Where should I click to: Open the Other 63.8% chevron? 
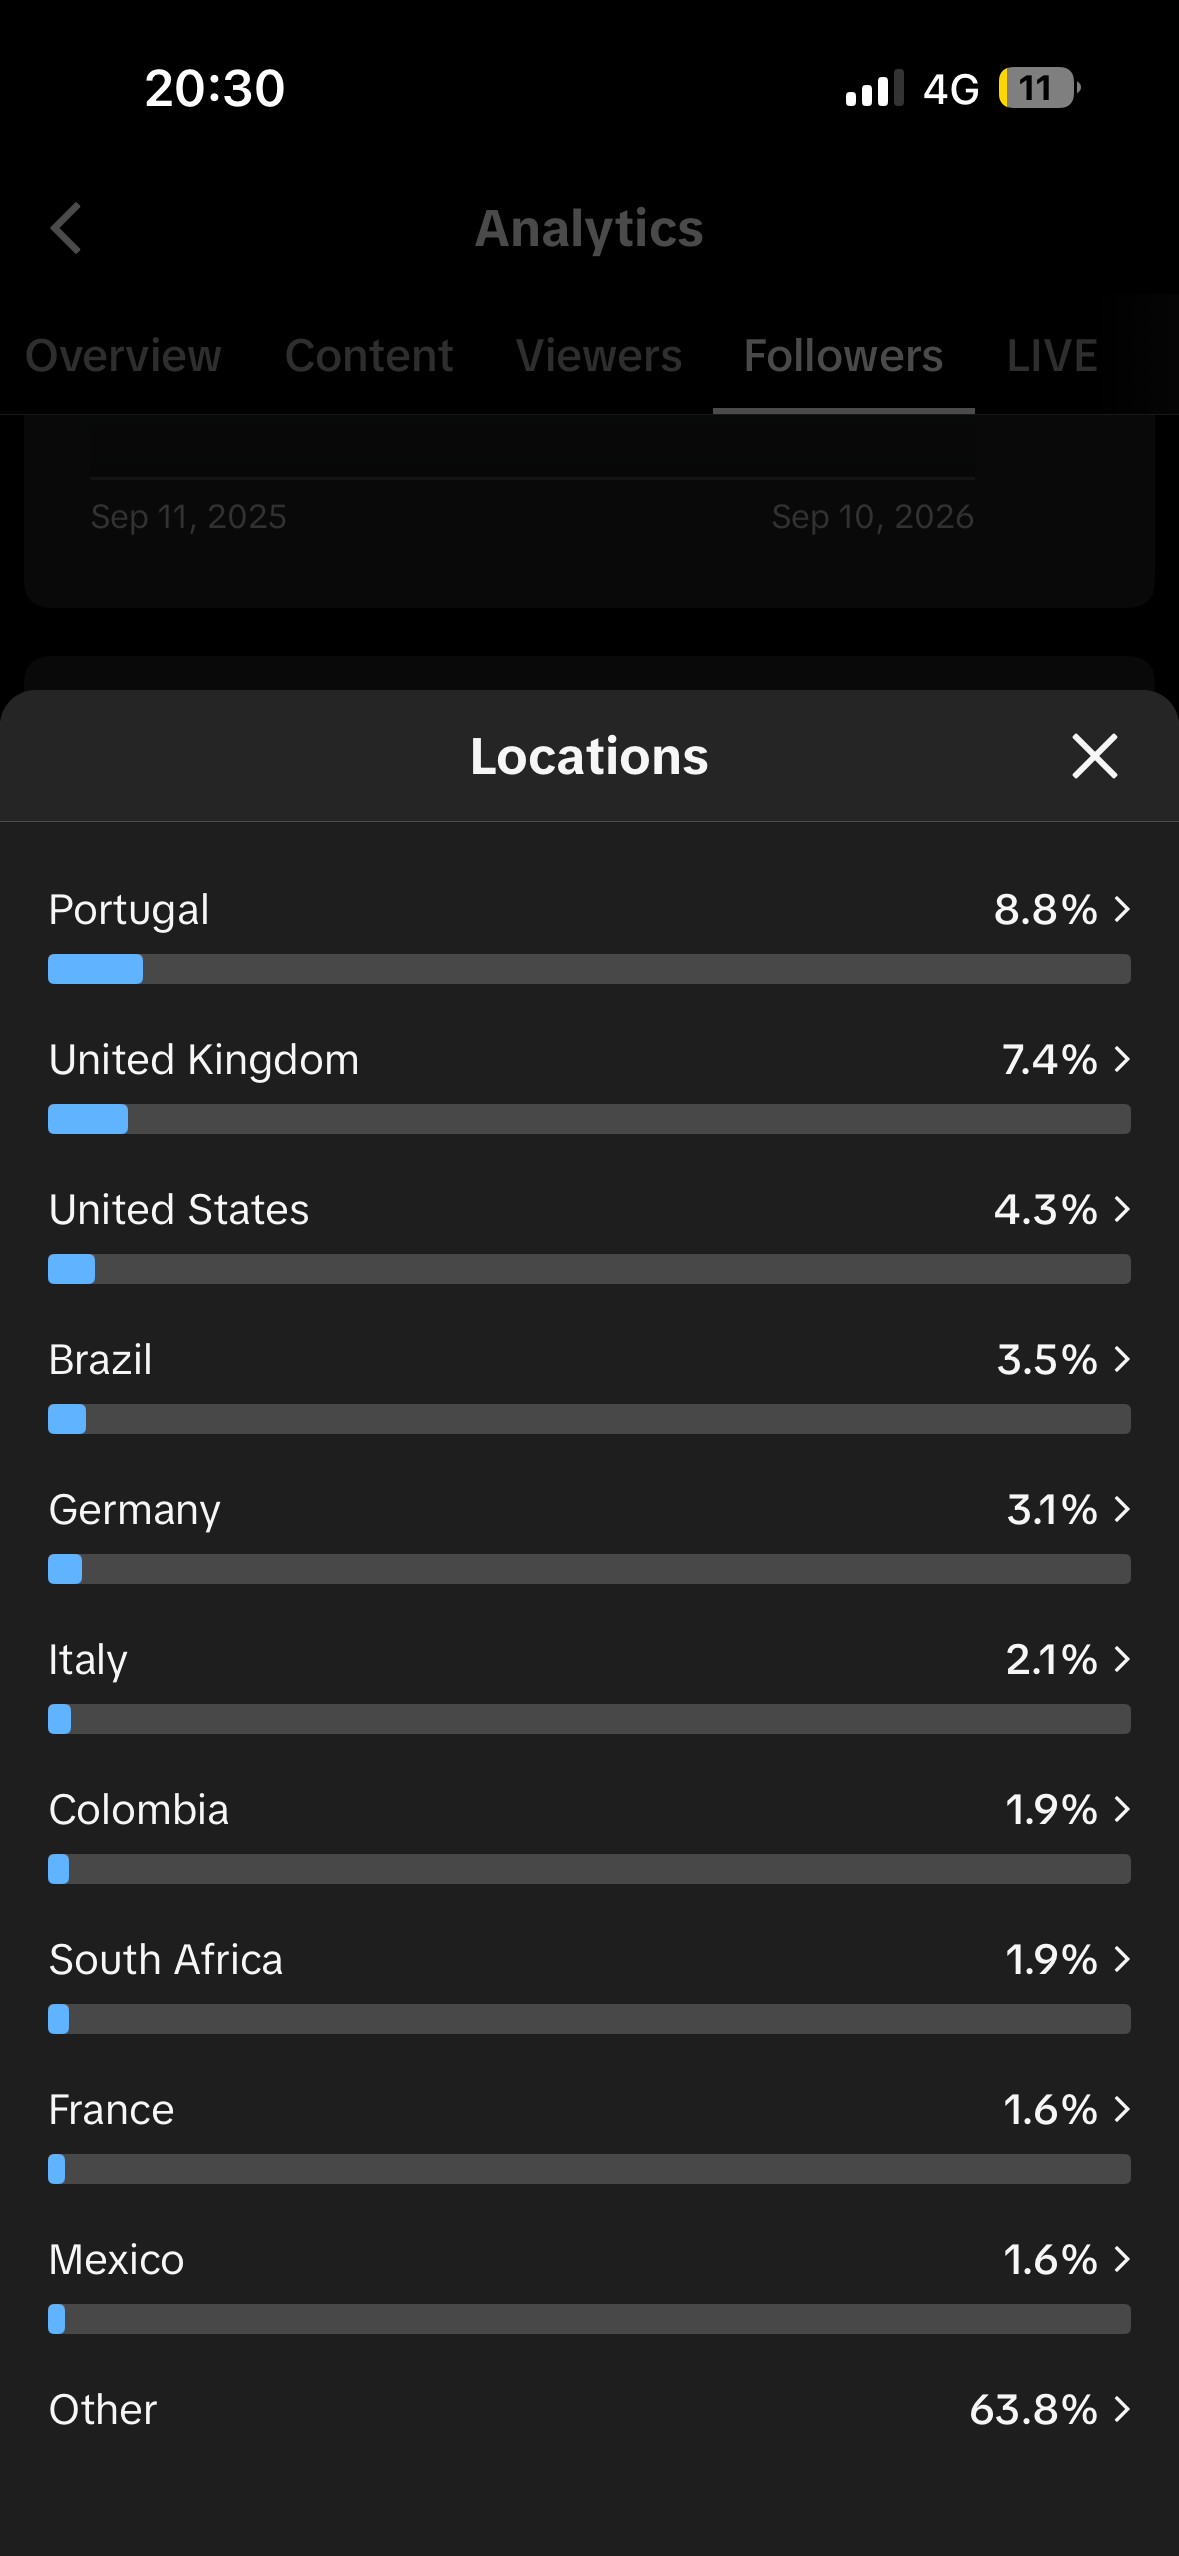point(1122,2409)
